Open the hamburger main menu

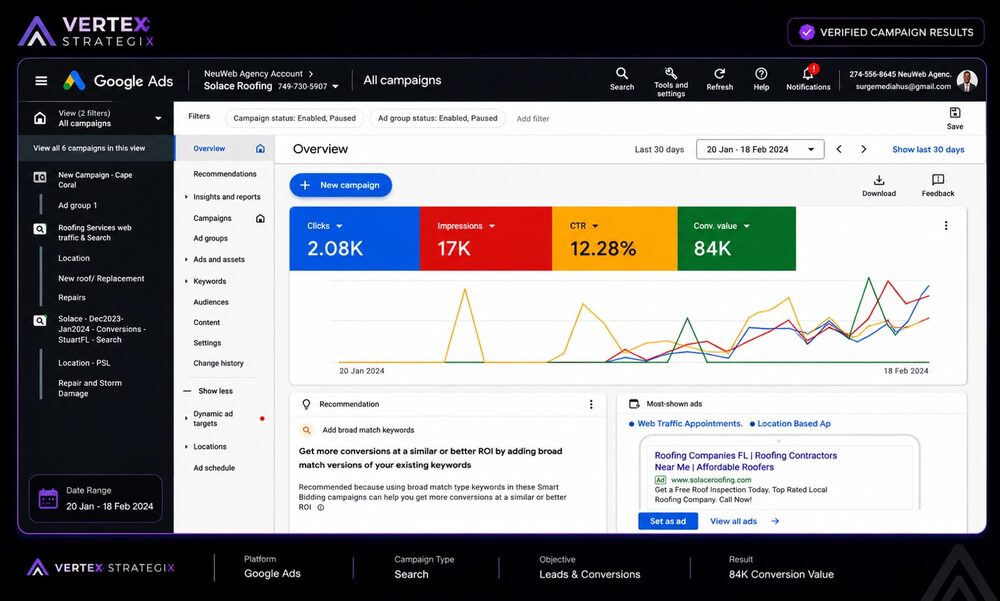point(41,80)
